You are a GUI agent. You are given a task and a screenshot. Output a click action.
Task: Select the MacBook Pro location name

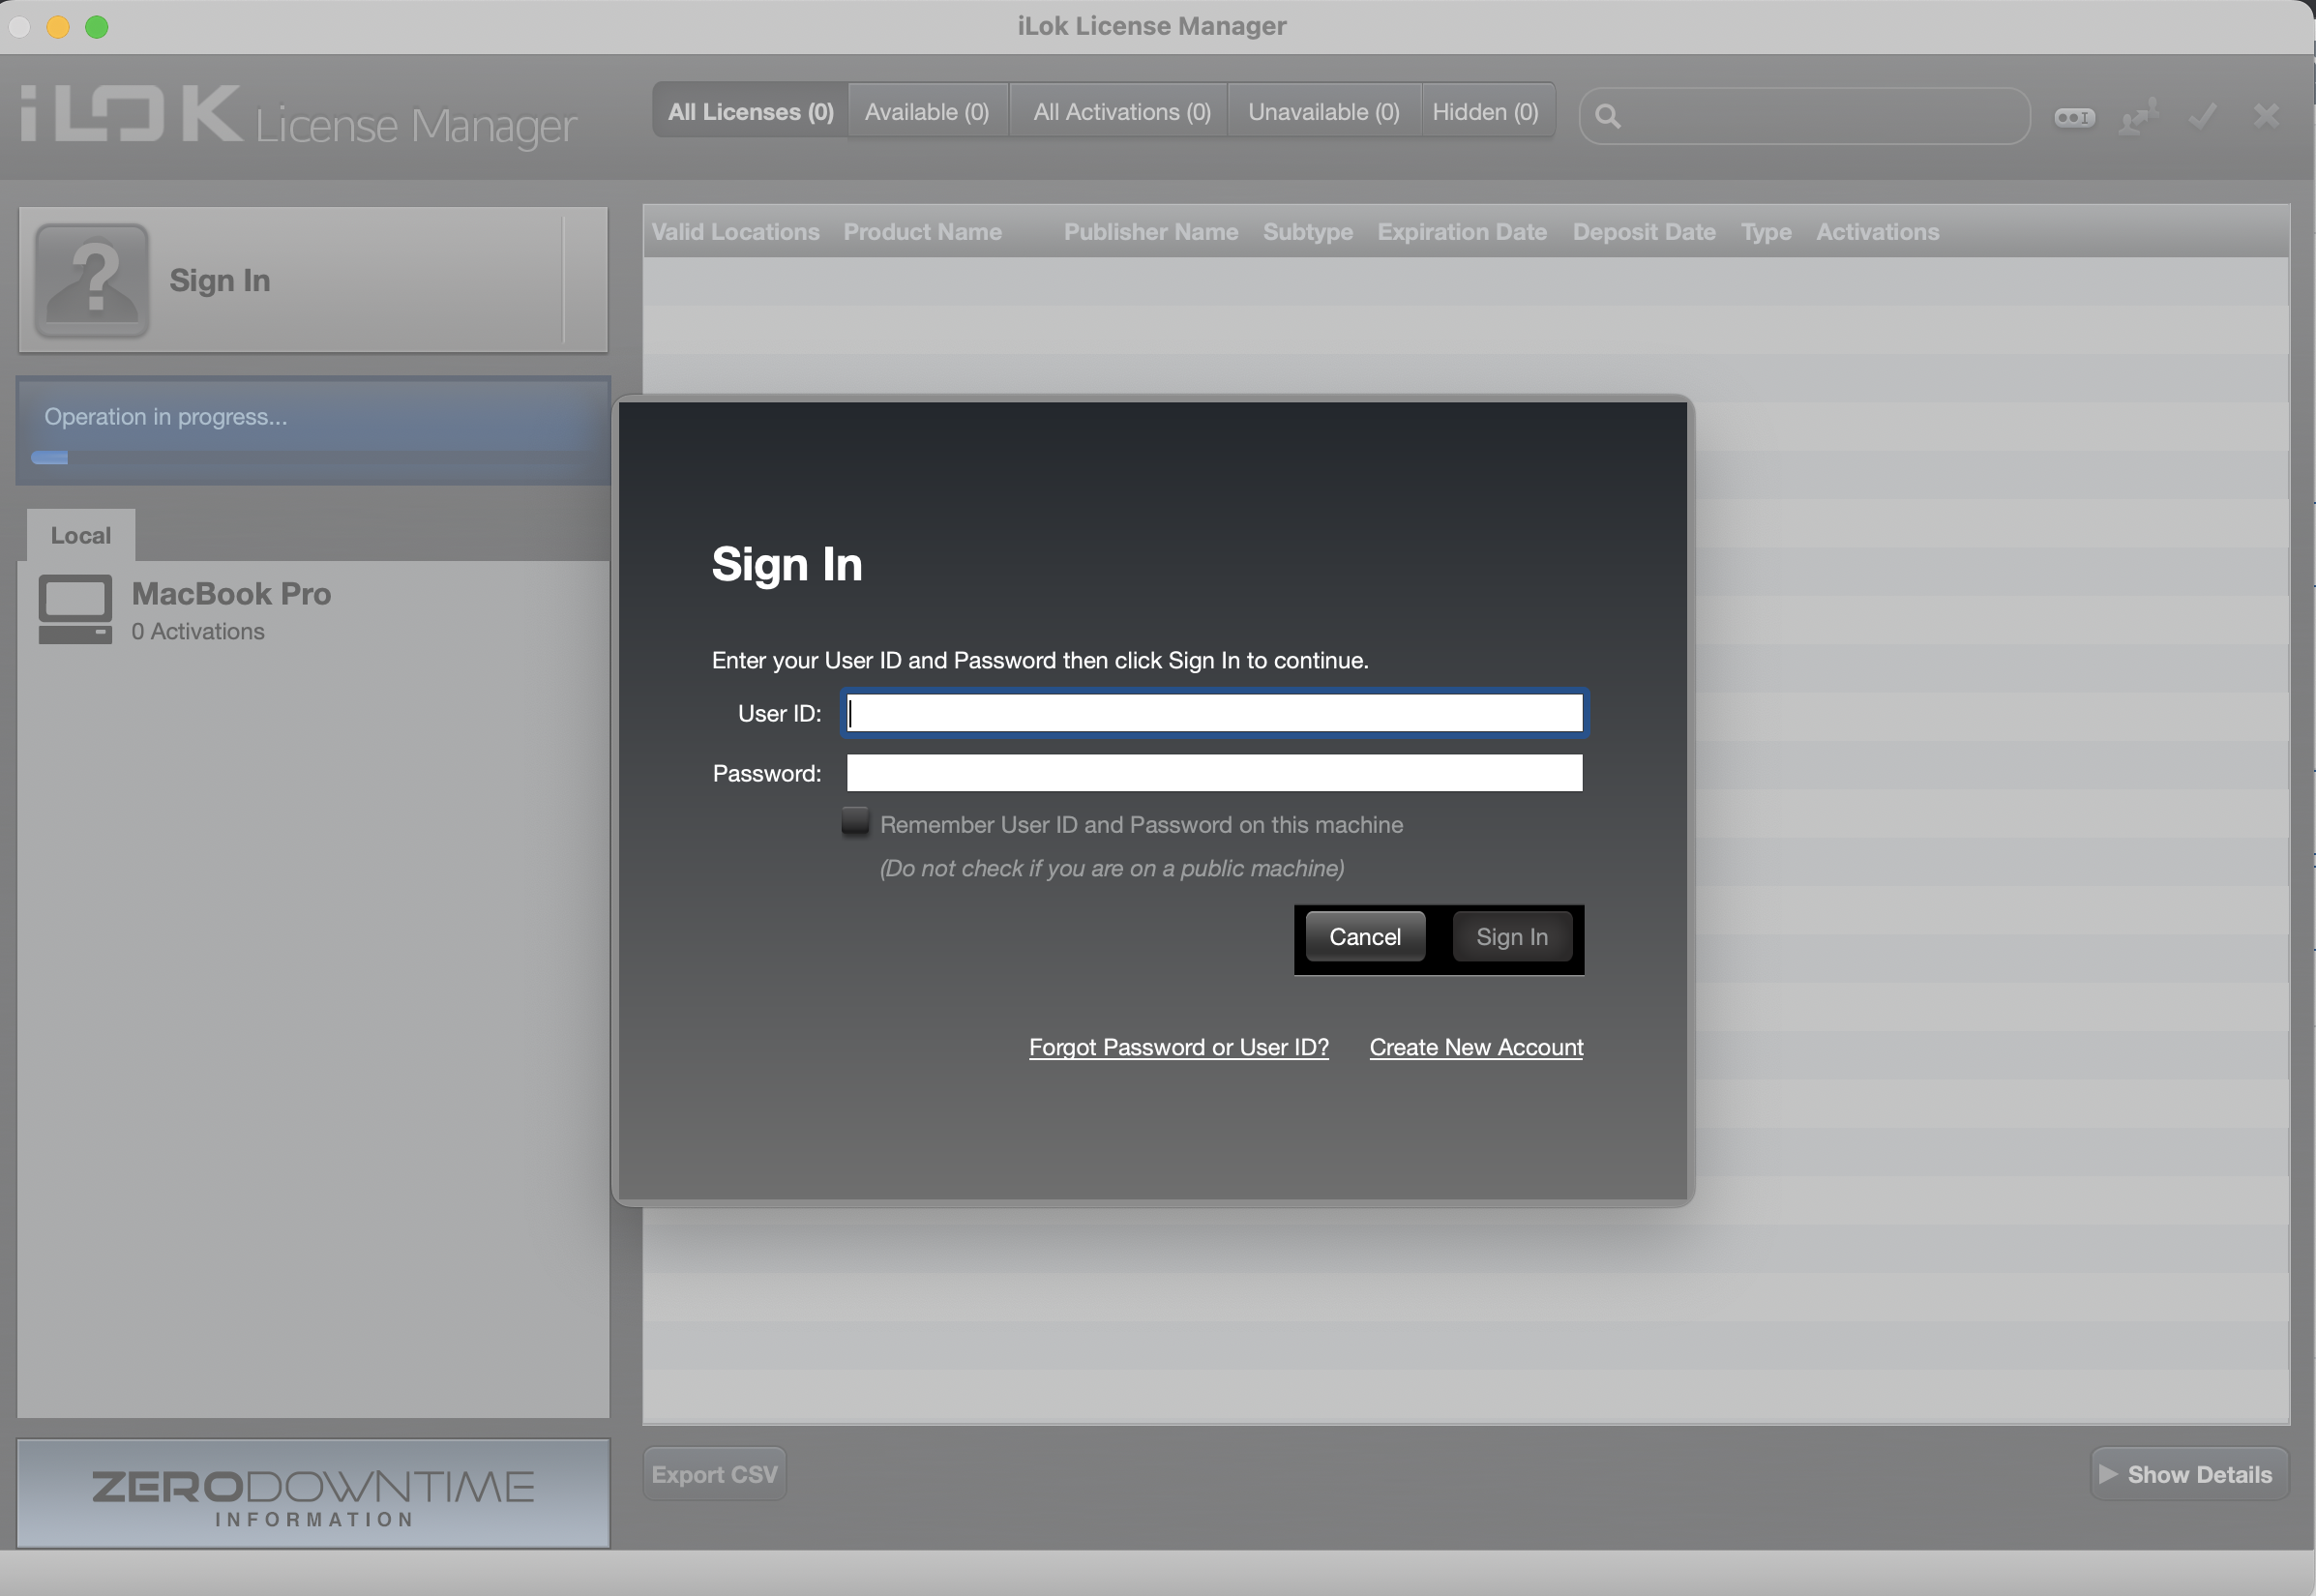click(231, 593)
